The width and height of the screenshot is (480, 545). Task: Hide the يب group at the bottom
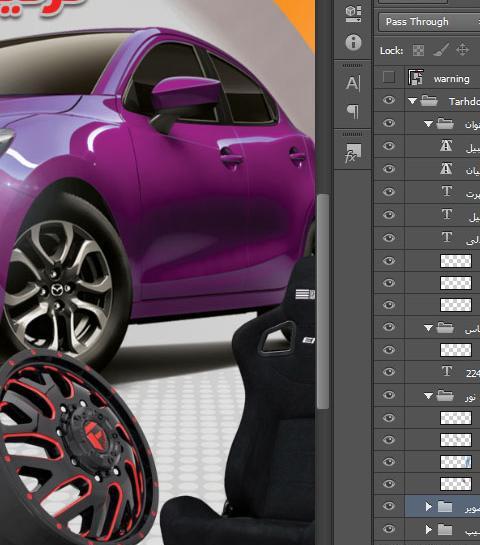click(389, 529)
